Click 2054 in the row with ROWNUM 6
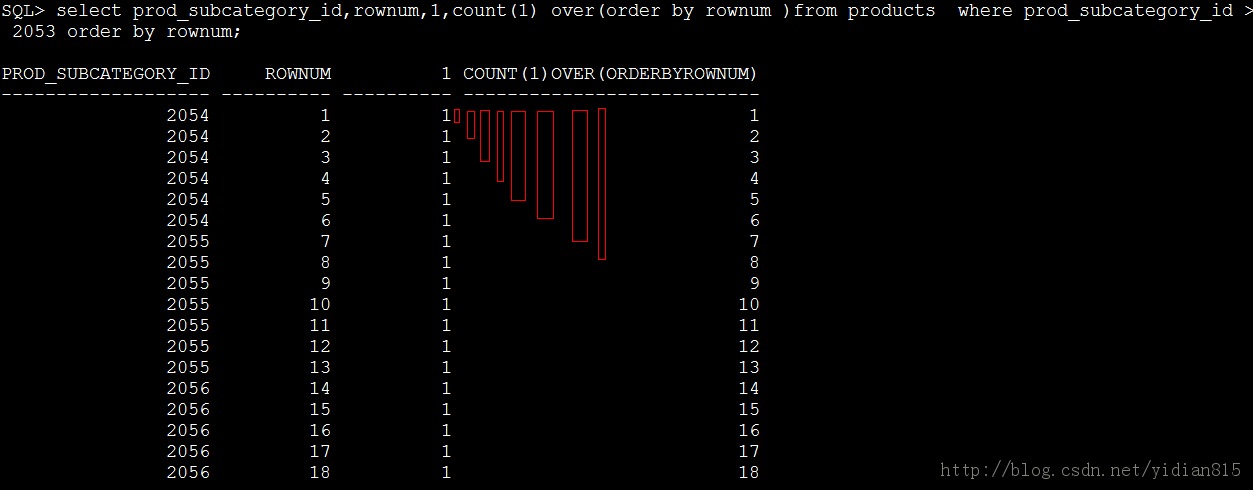Image resolution: width=1253 pixels, height=490 pixels. (x=188, y=221)
